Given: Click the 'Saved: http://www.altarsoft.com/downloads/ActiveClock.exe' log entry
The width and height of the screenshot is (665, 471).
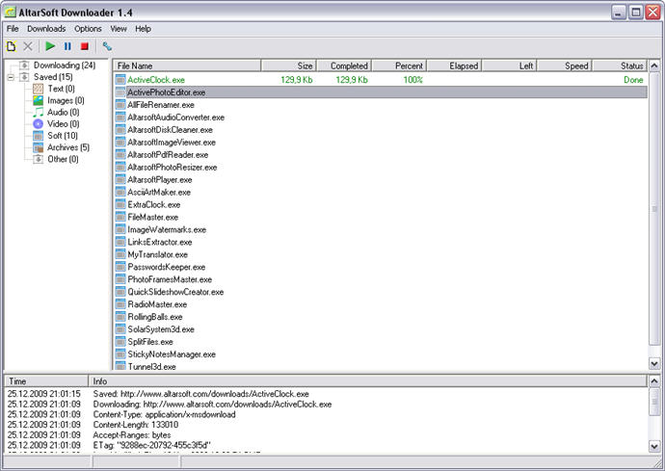Looking at the screenshot, I should click(x=201, y=394).
